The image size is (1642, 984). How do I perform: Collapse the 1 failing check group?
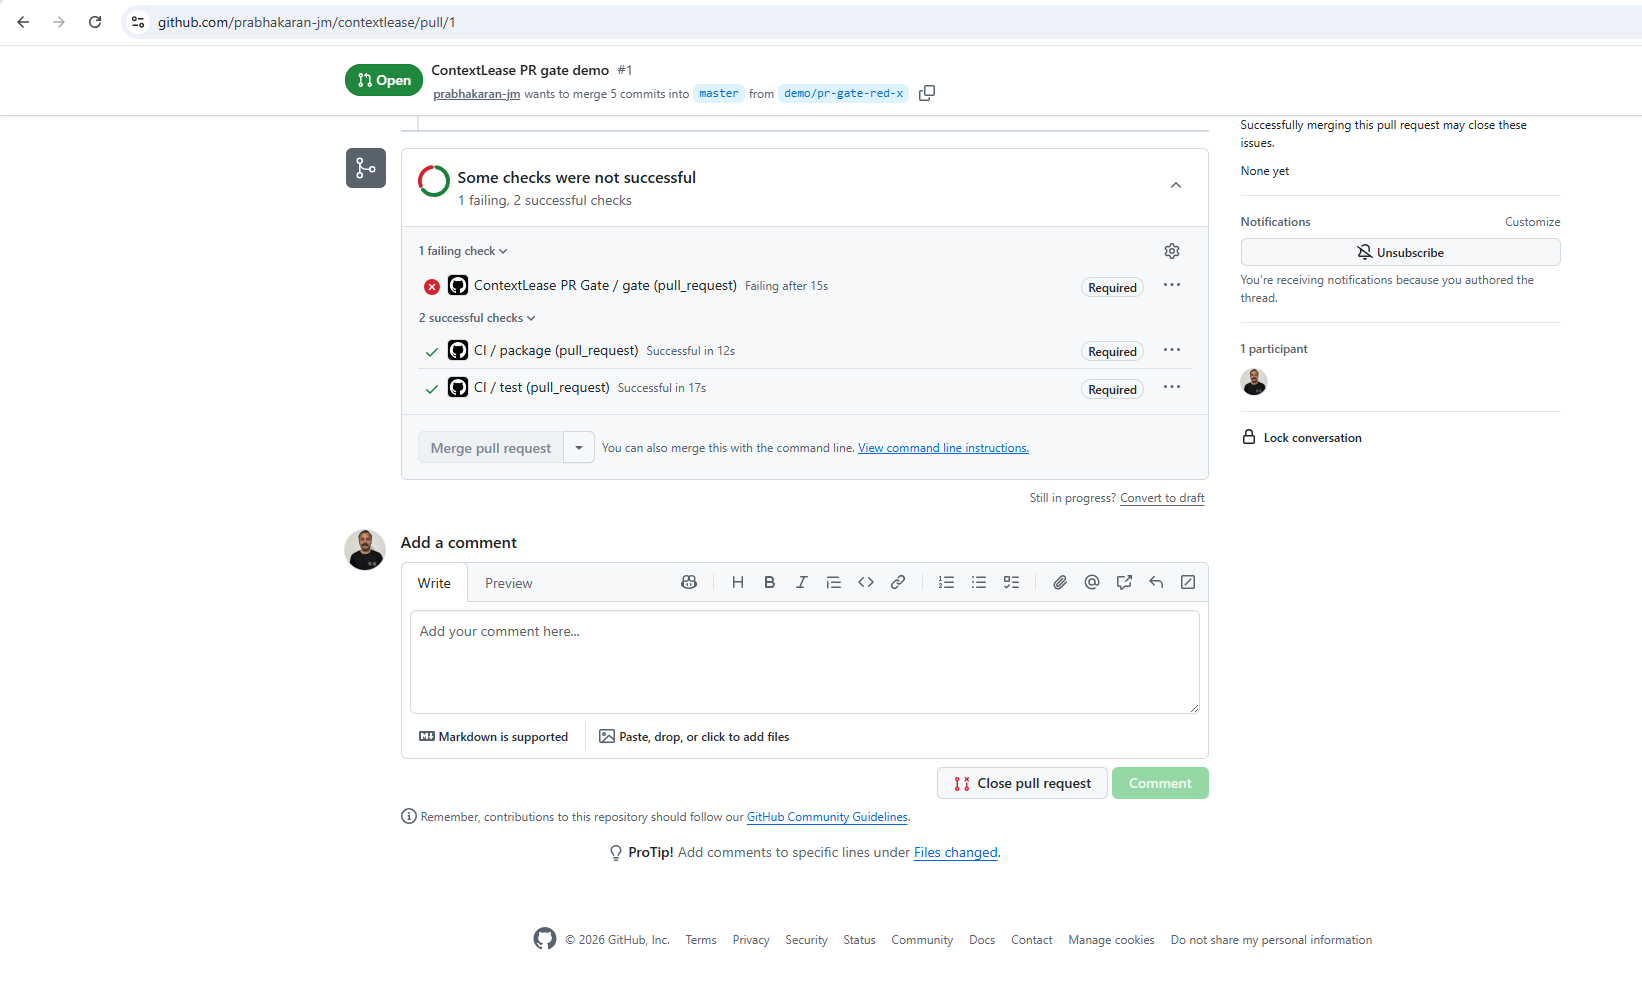(x=463, y=251)
